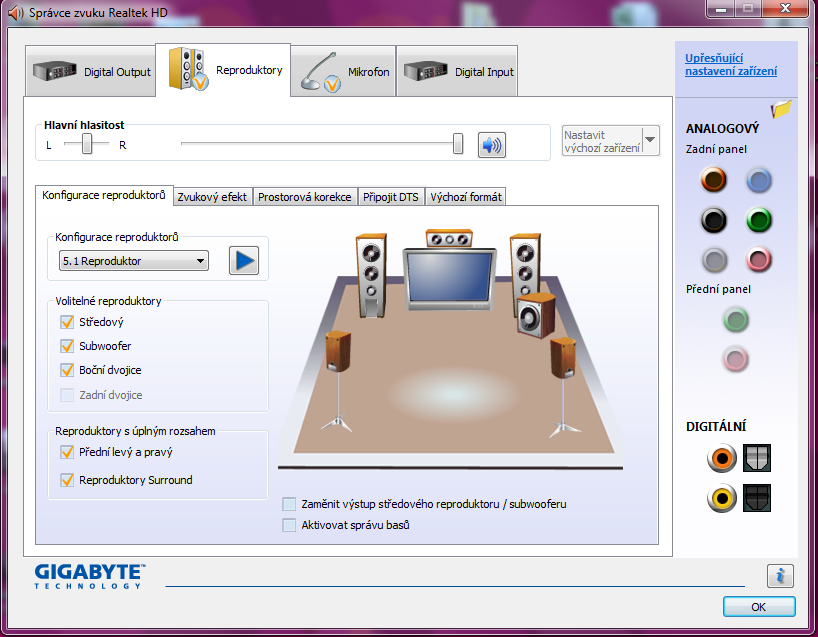Click the Nastavit výchozí zařízení button
Screen dimensions: 818x637
(603, 141)
